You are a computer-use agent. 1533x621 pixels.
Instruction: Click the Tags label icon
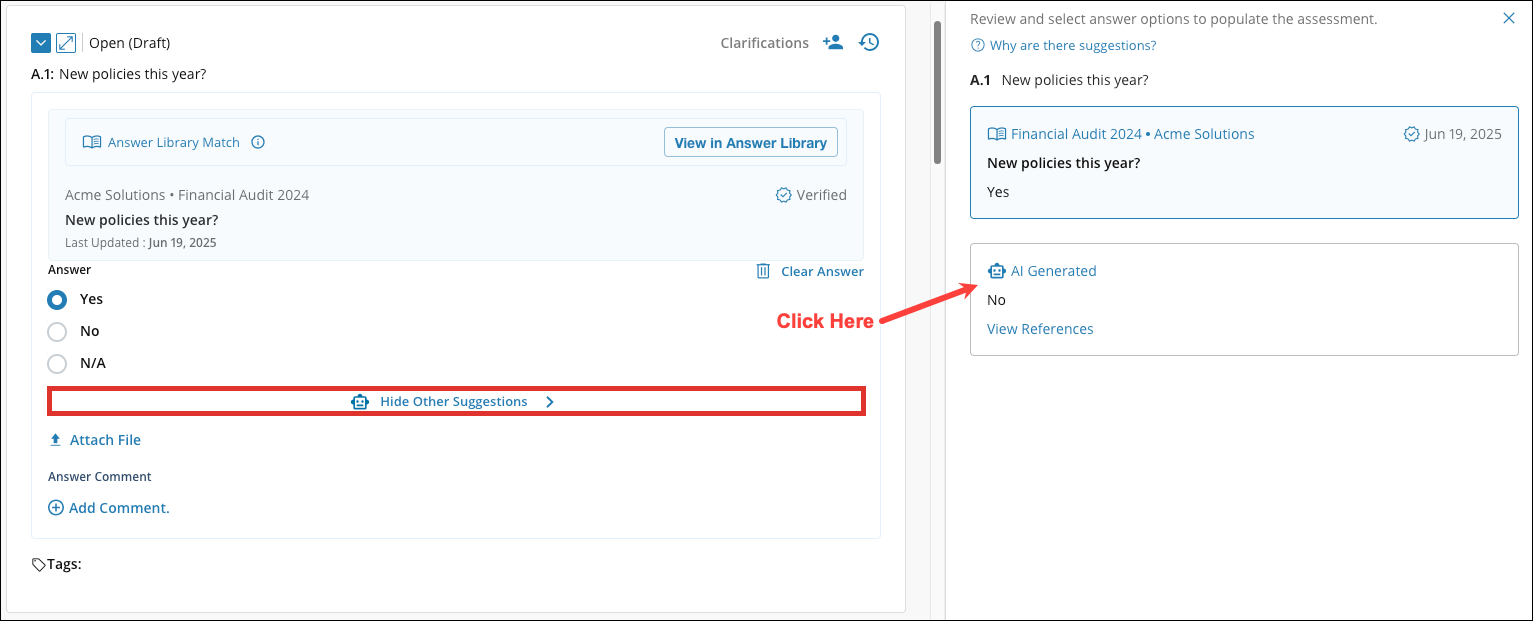[37, 563]
